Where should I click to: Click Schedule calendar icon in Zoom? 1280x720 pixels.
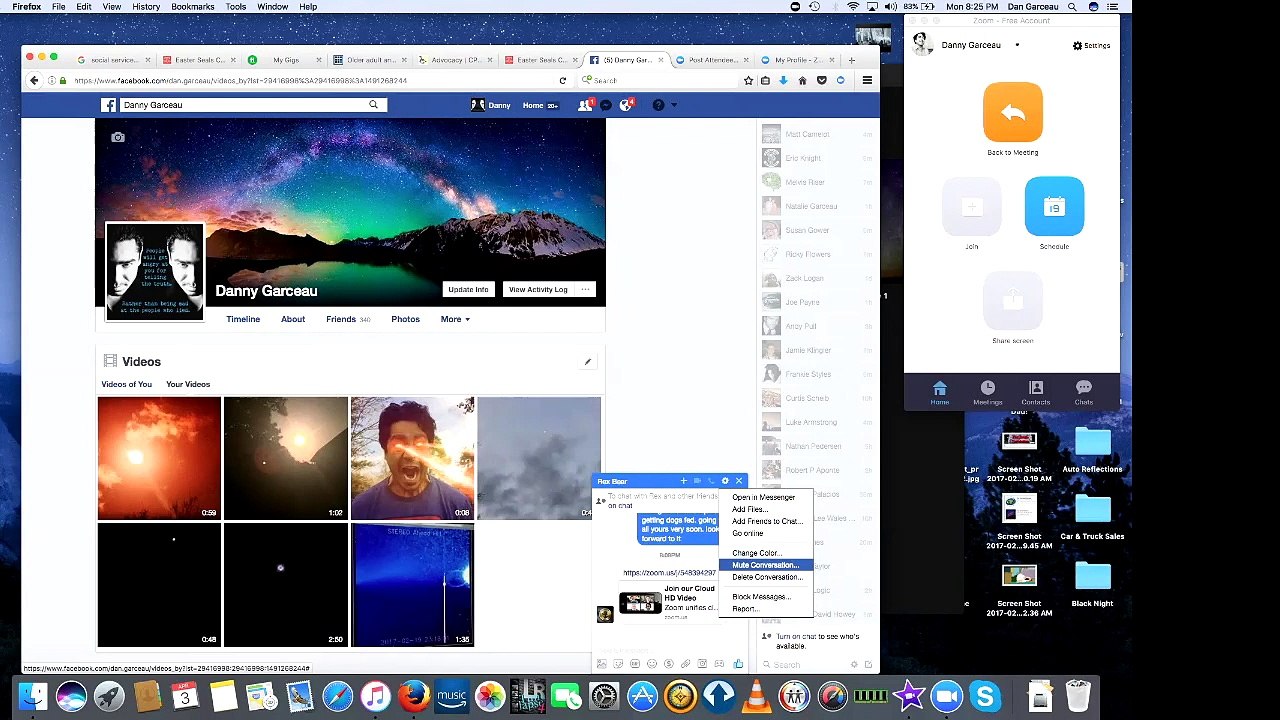pyautogui.click(x=1054, y=207)
